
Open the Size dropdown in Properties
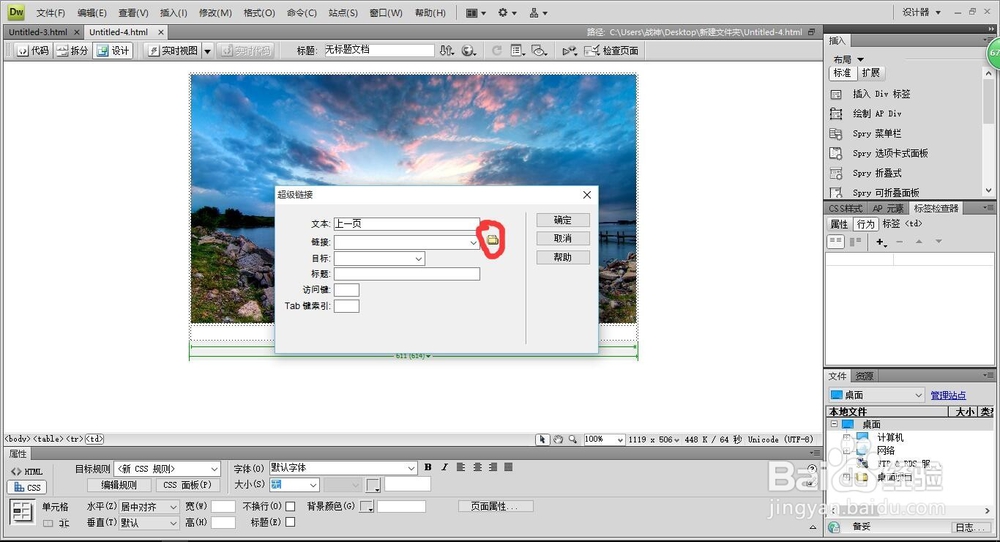(313, 485)
